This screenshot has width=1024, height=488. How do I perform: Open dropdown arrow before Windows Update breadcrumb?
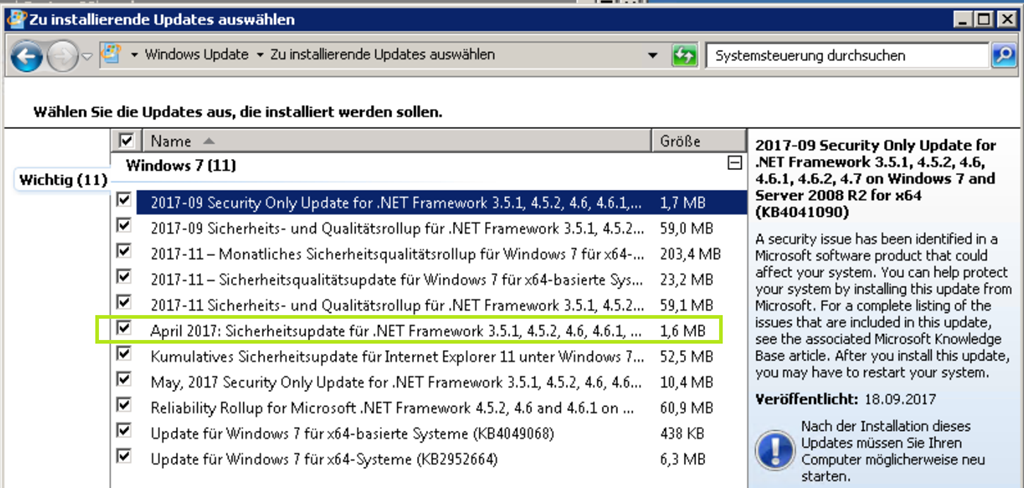(135, 55)
